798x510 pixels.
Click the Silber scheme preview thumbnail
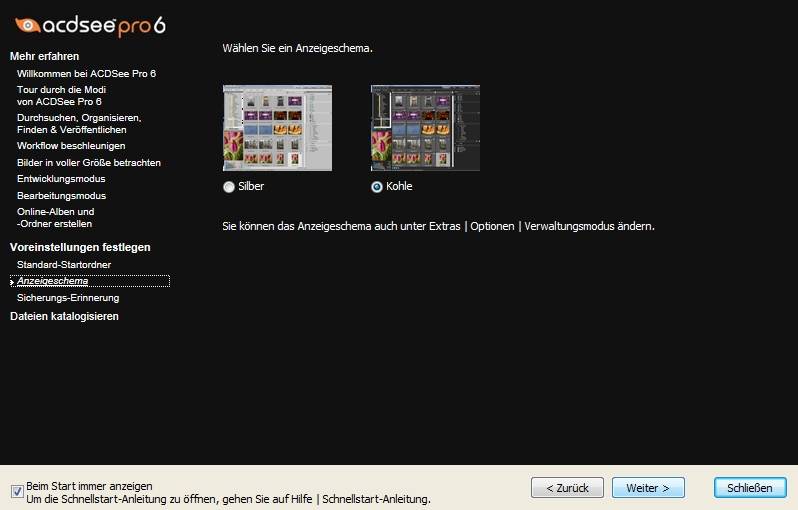coord(277,128)
